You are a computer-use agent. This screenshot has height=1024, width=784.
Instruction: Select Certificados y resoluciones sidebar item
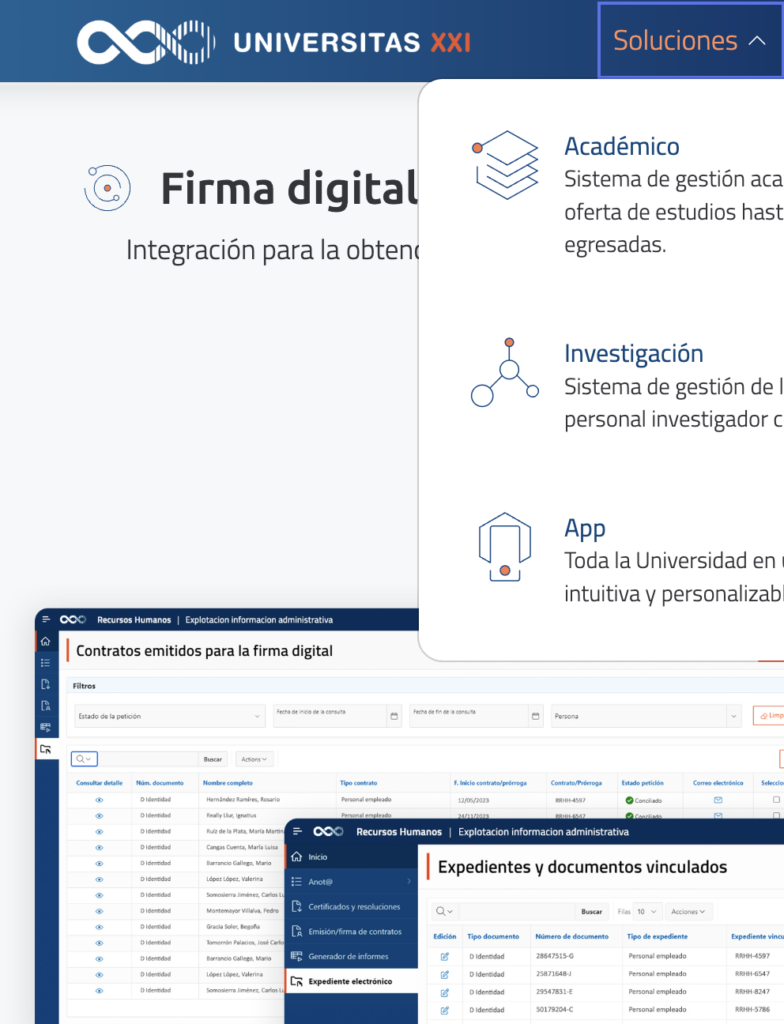point(351,906)
